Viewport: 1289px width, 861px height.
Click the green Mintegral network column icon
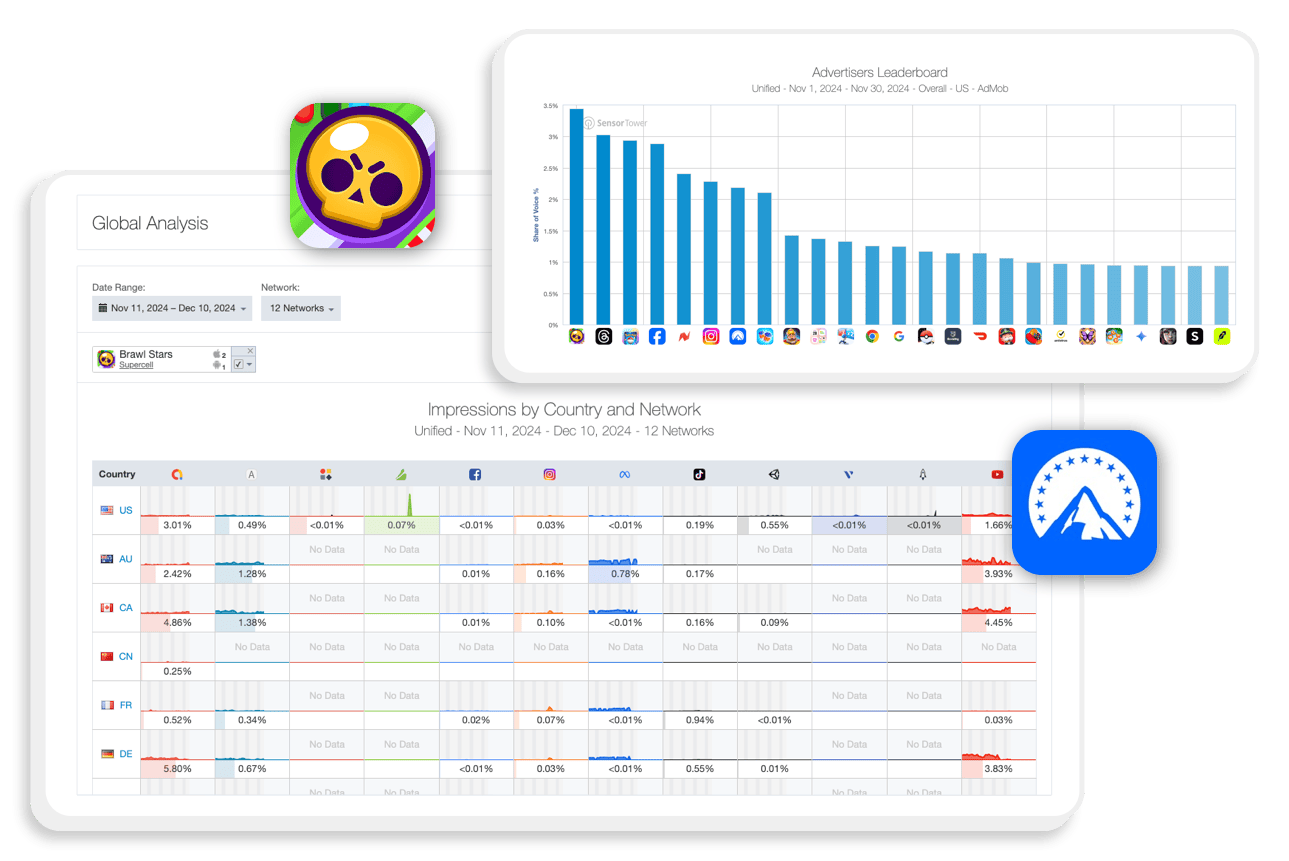pyautogui.click(x=401, y=474)
